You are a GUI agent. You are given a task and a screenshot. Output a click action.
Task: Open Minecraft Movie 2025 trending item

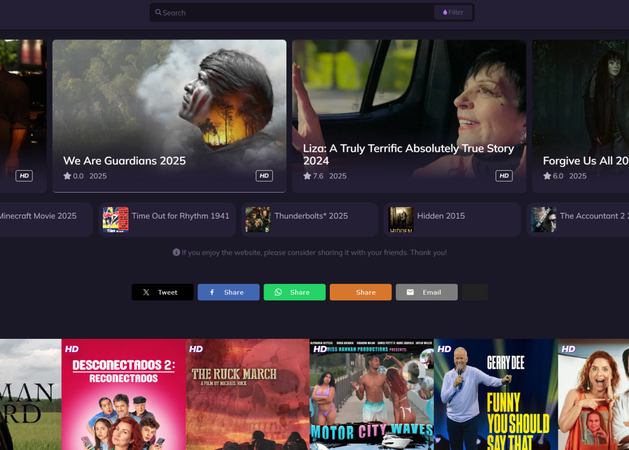click(45, 219)
